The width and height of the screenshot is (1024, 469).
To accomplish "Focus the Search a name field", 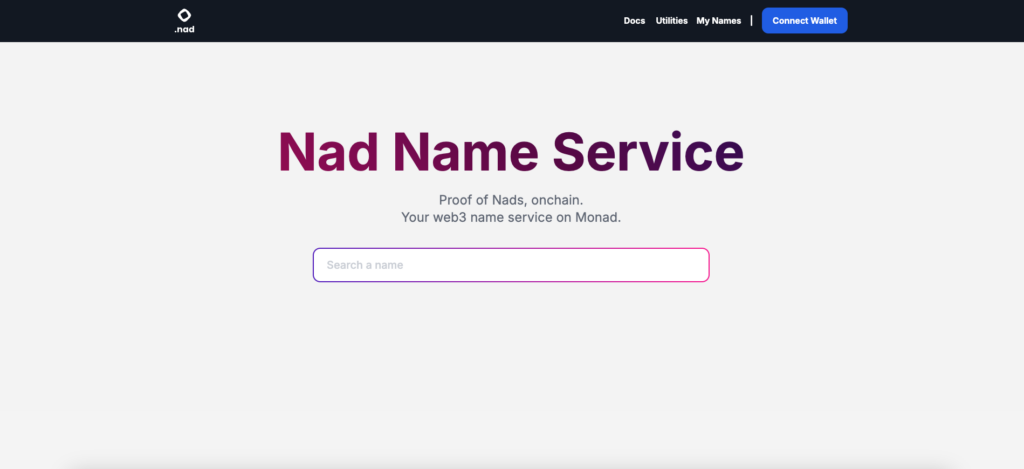I will (511, 265).
